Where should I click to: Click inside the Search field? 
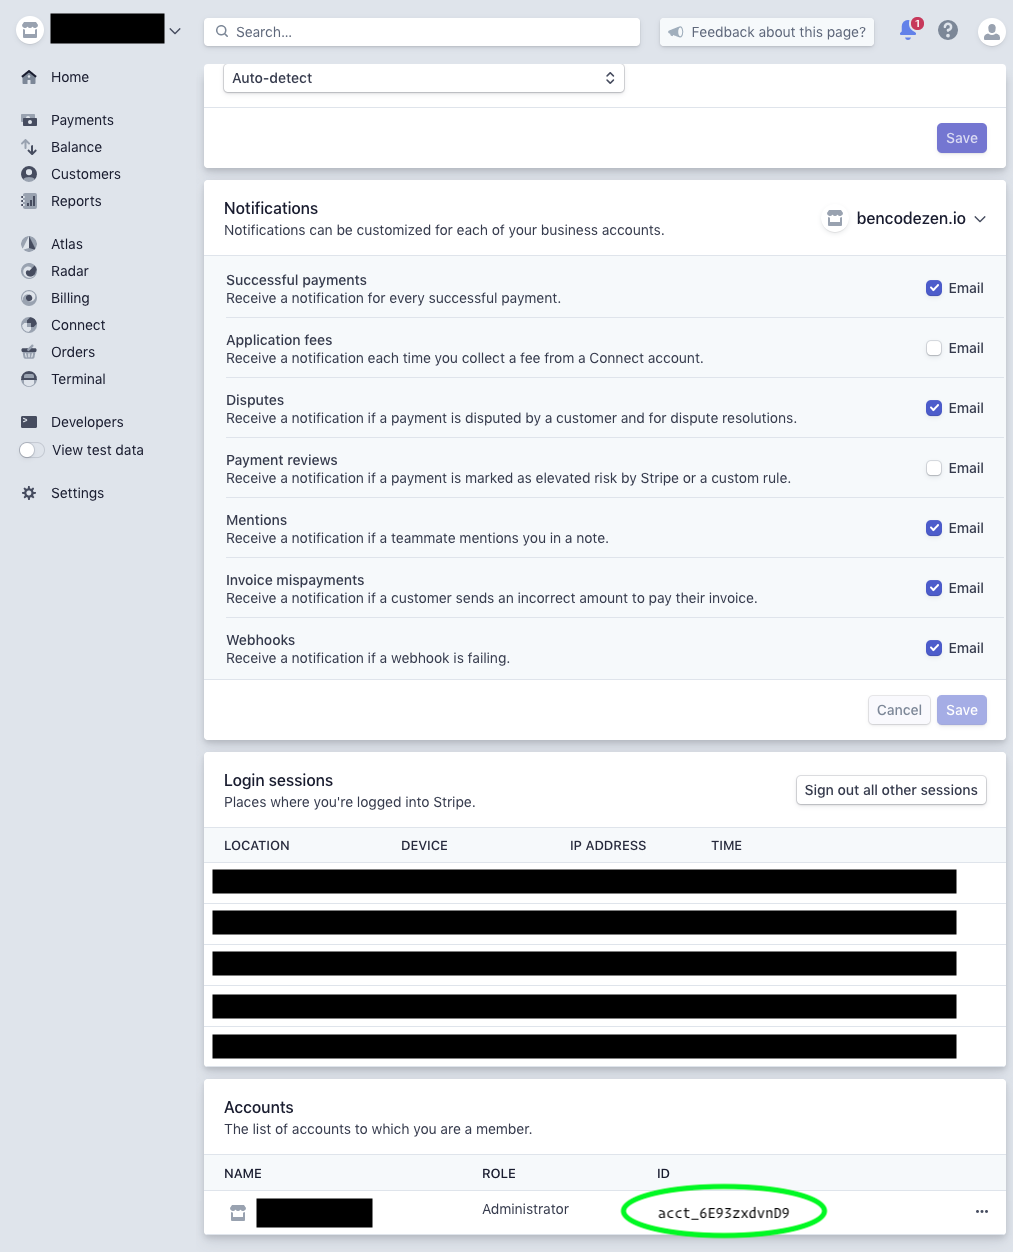pos(420,31)
